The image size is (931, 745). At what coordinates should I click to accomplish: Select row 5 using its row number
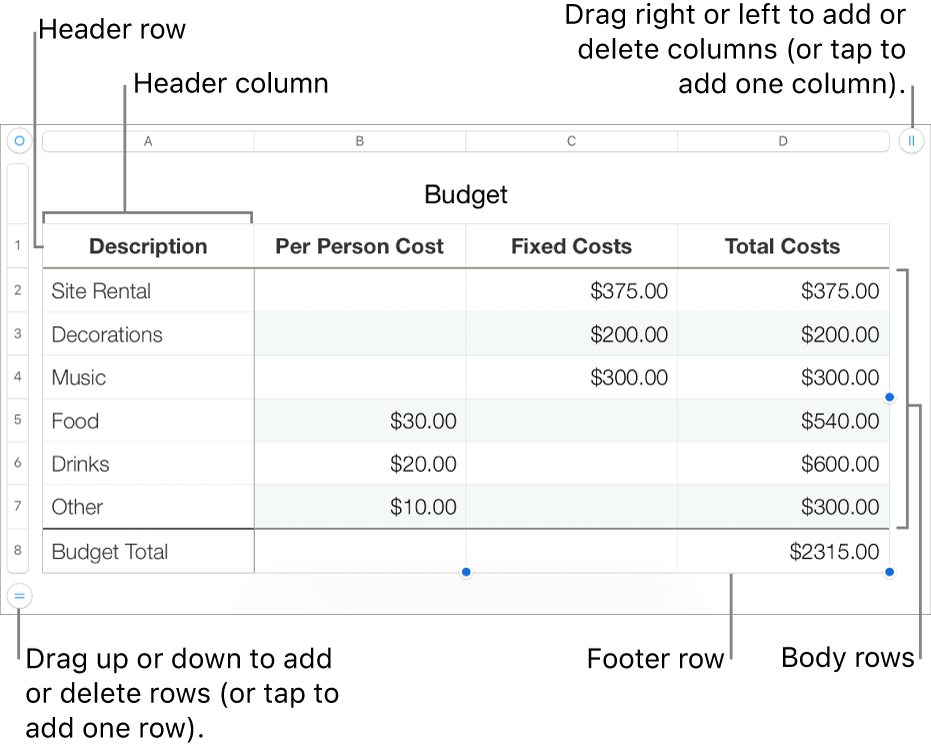click(x=17, y=421)
